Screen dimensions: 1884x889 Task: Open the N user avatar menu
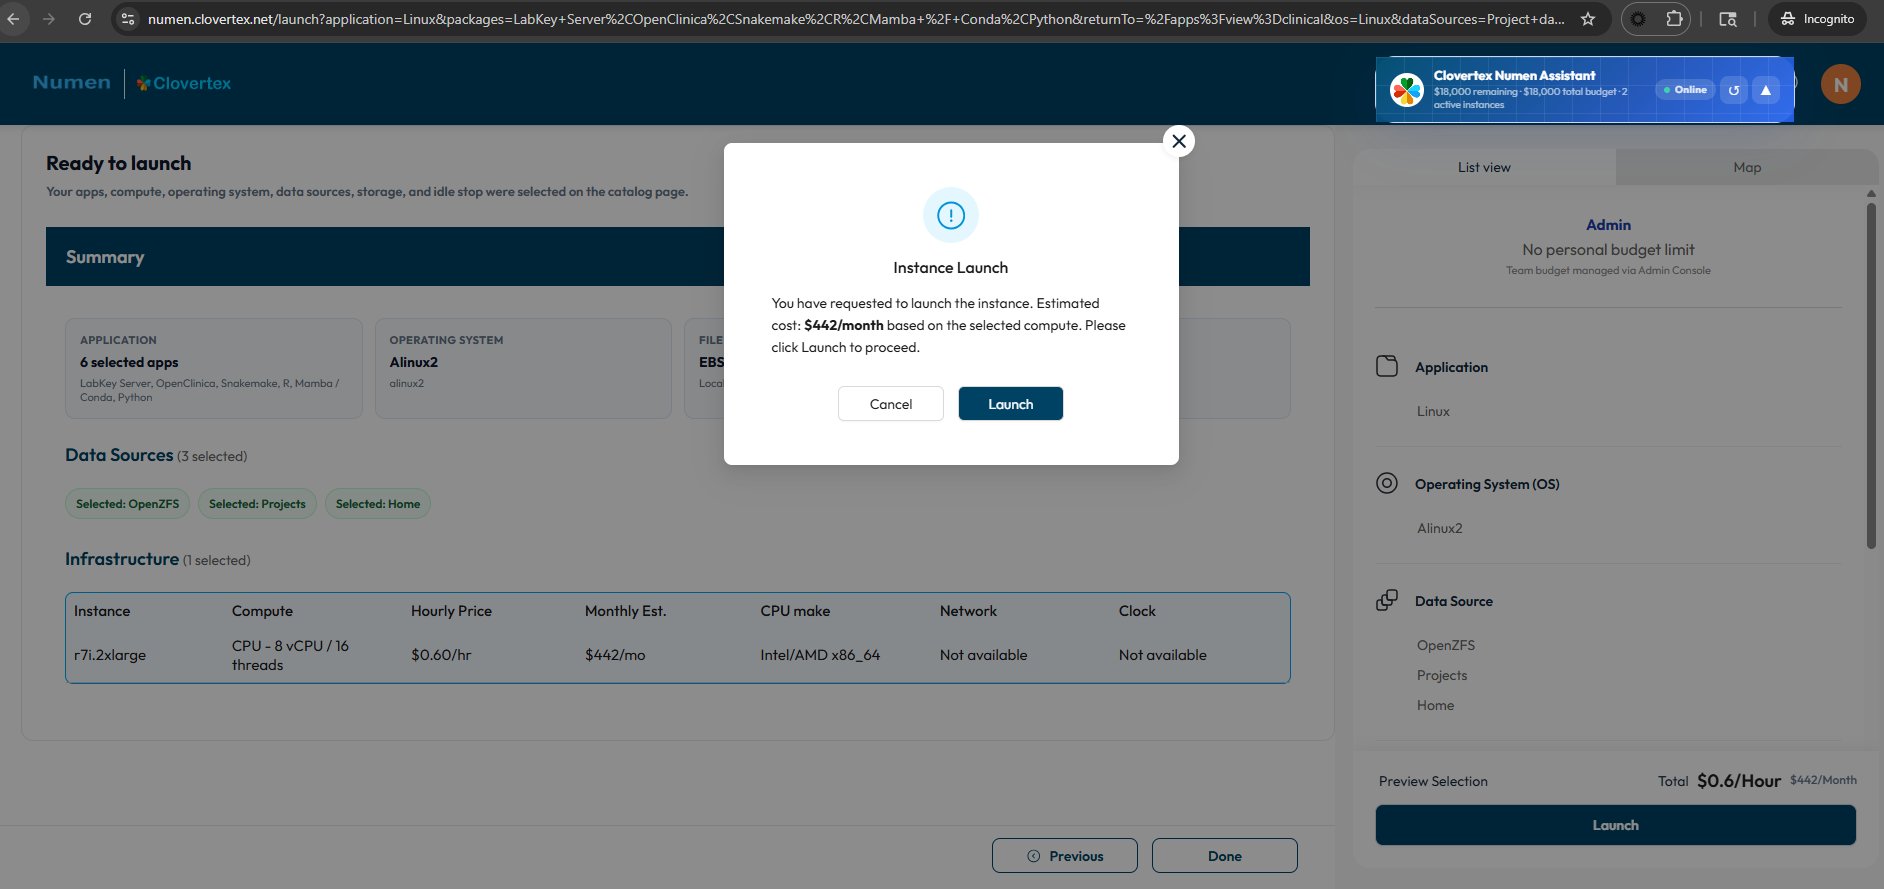[1840, 84]
